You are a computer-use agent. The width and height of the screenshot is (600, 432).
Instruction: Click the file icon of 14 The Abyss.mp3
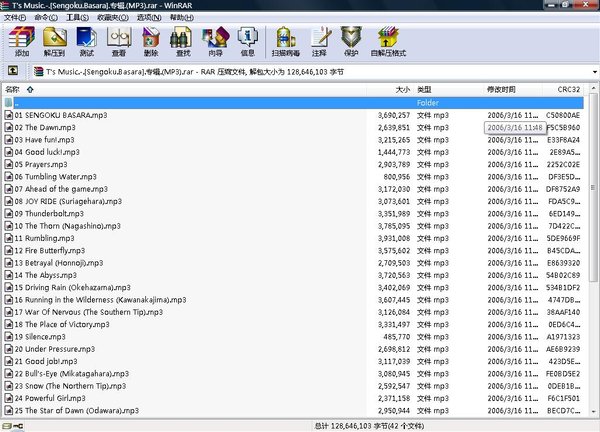(x=8, y=275)
